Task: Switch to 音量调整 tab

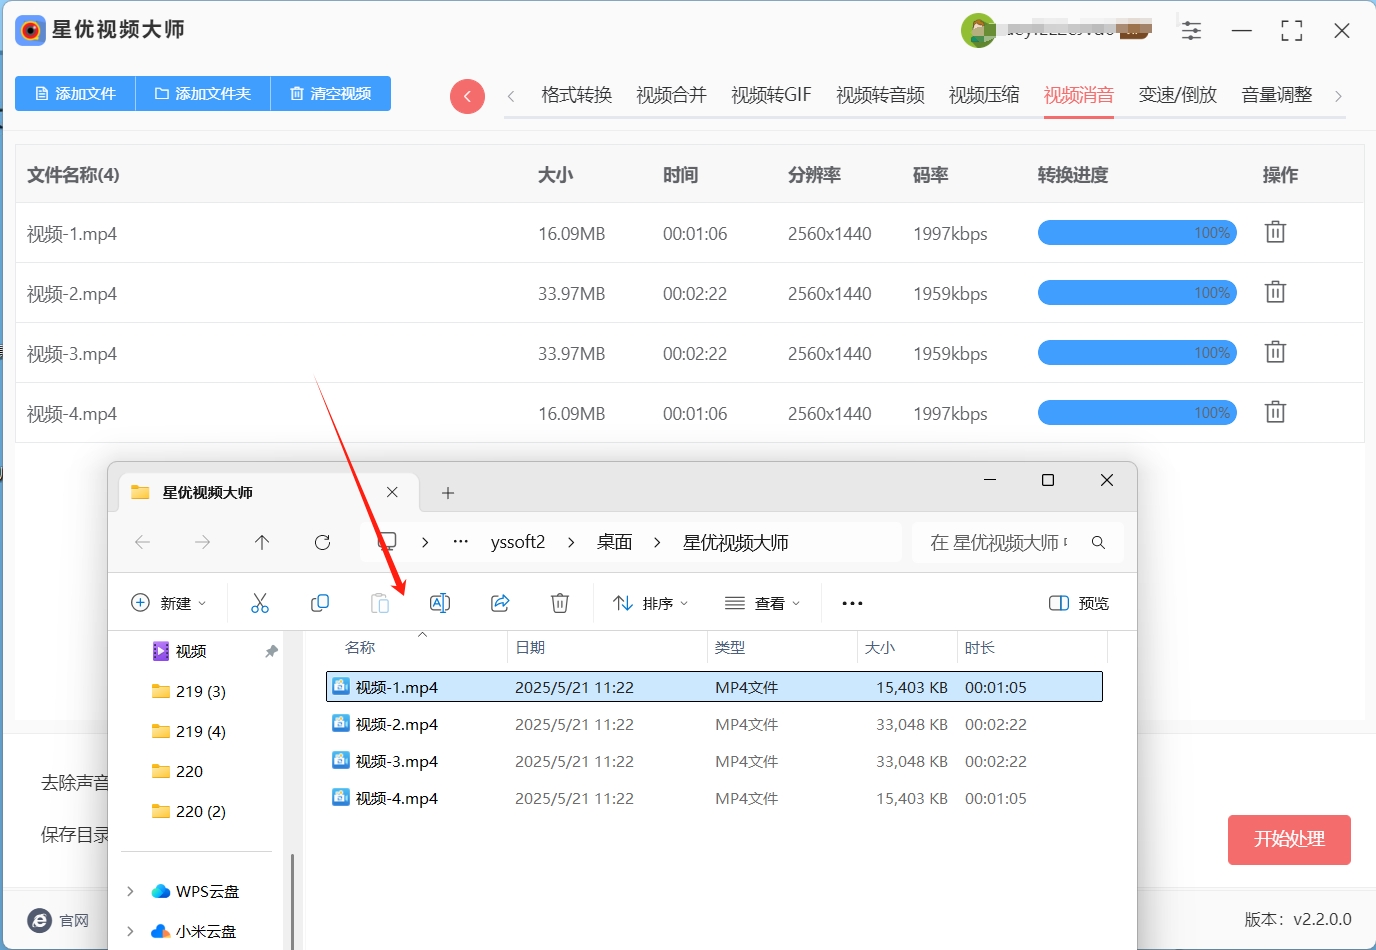Action: 1276,95
